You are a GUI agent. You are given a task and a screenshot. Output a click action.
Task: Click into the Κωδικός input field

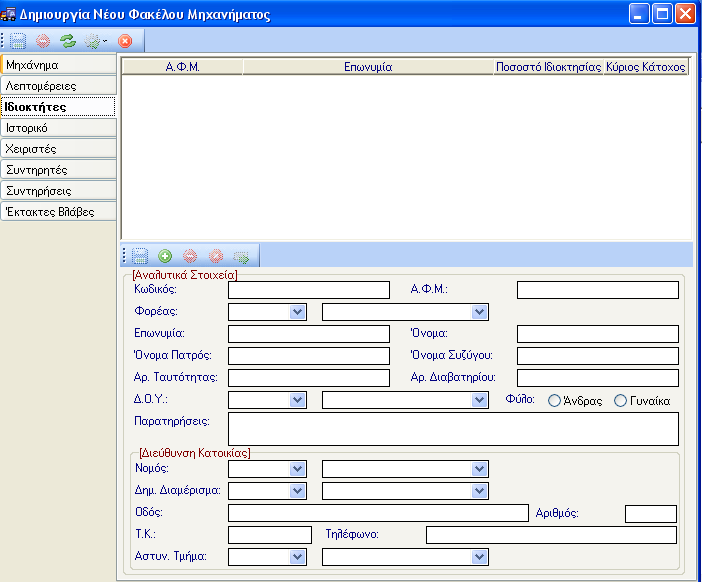click(x=309, y=290)
